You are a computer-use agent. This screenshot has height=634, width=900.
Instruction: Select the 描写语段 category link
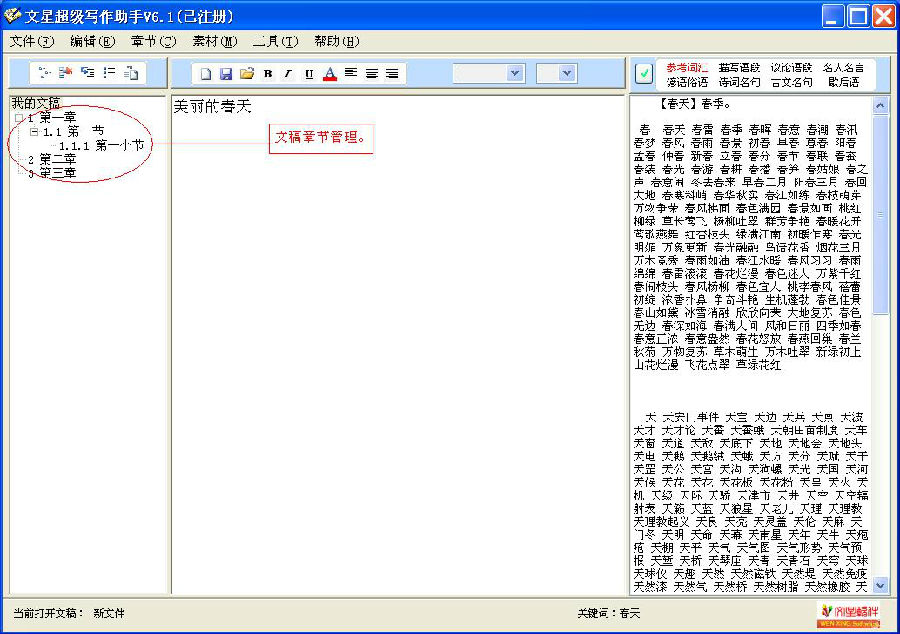pos(738,67)
